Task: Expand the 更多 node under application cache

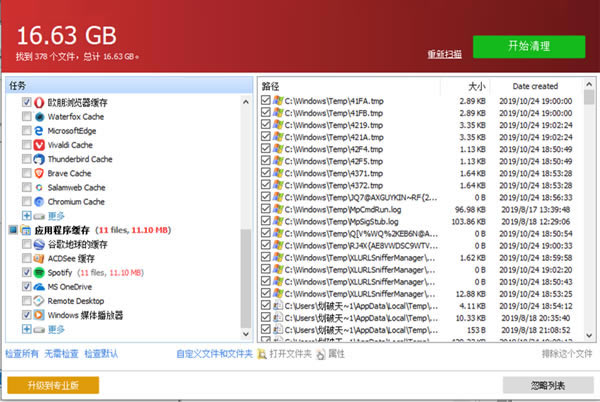Action: pyautogui.click(x=26, y=329)
